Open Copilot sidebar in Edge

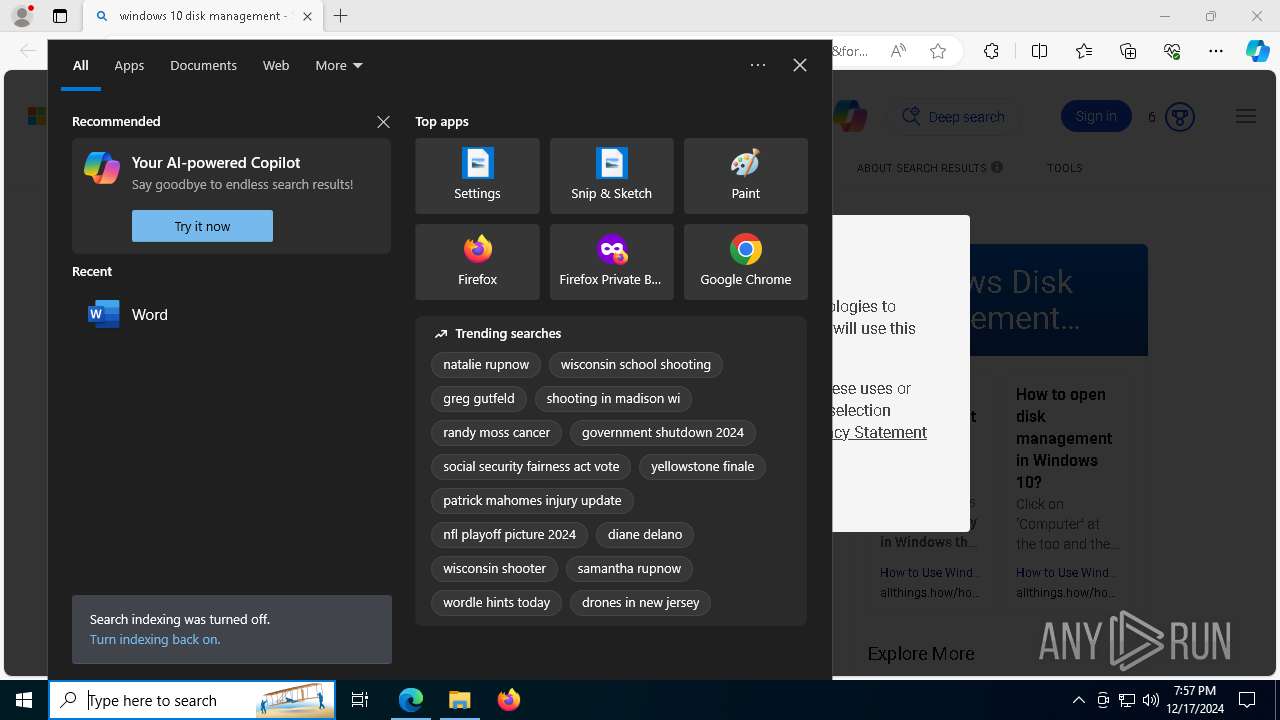(x=1258, y=51)
